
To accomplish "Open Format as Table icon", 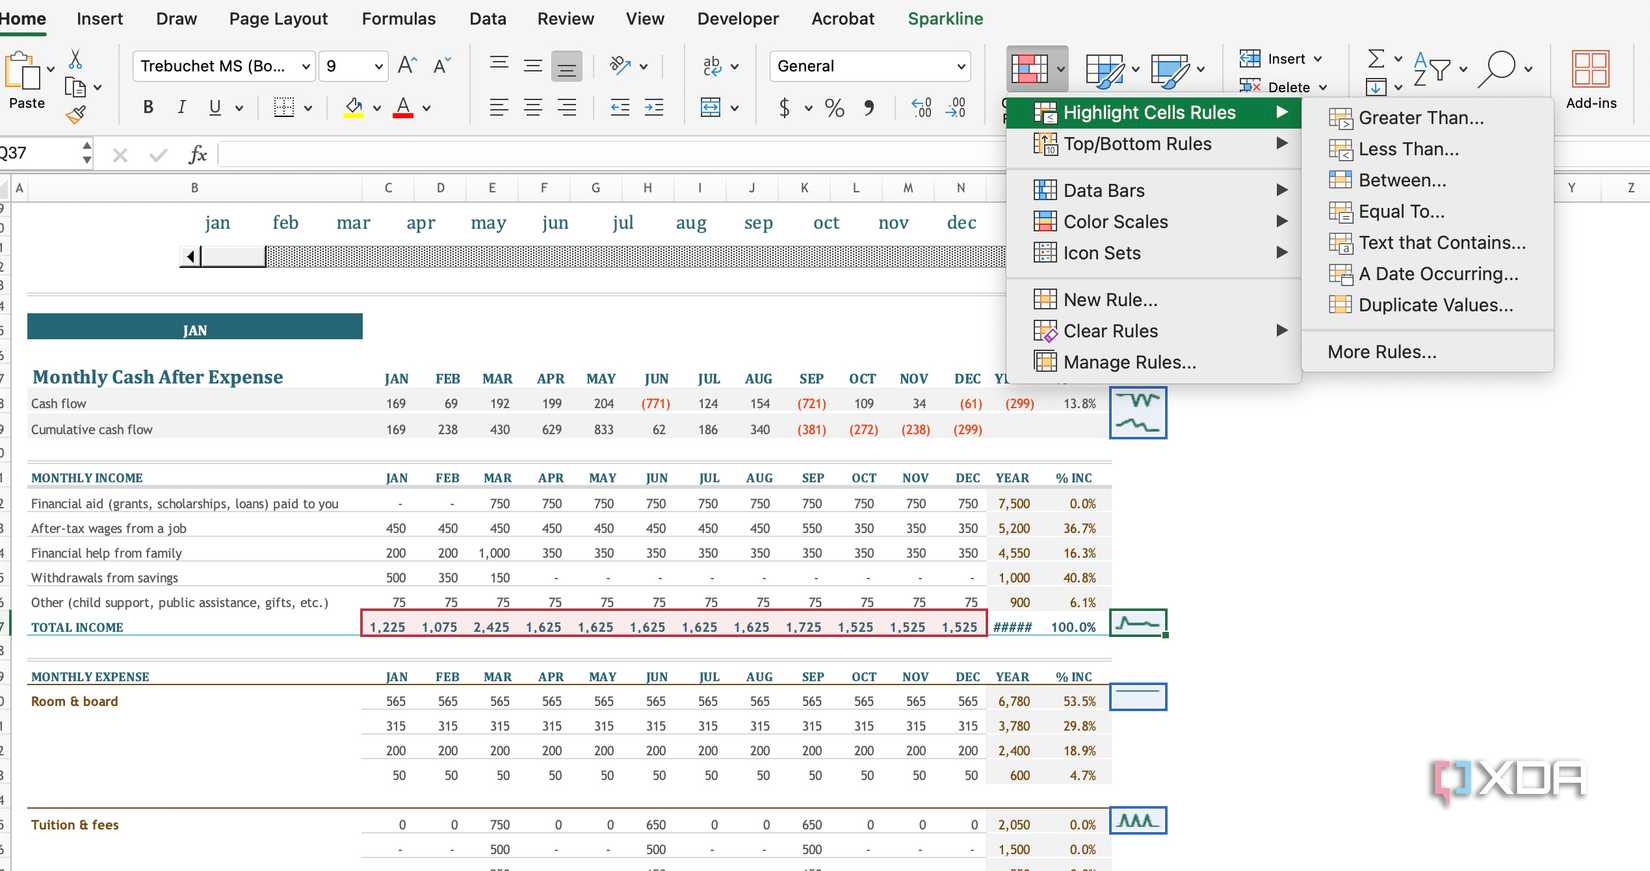I will point(1104,70).
